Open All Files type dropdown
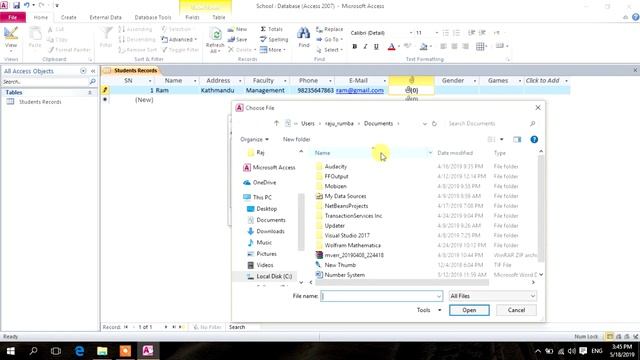Screen dimensions: 640x360 click(493, 296)
